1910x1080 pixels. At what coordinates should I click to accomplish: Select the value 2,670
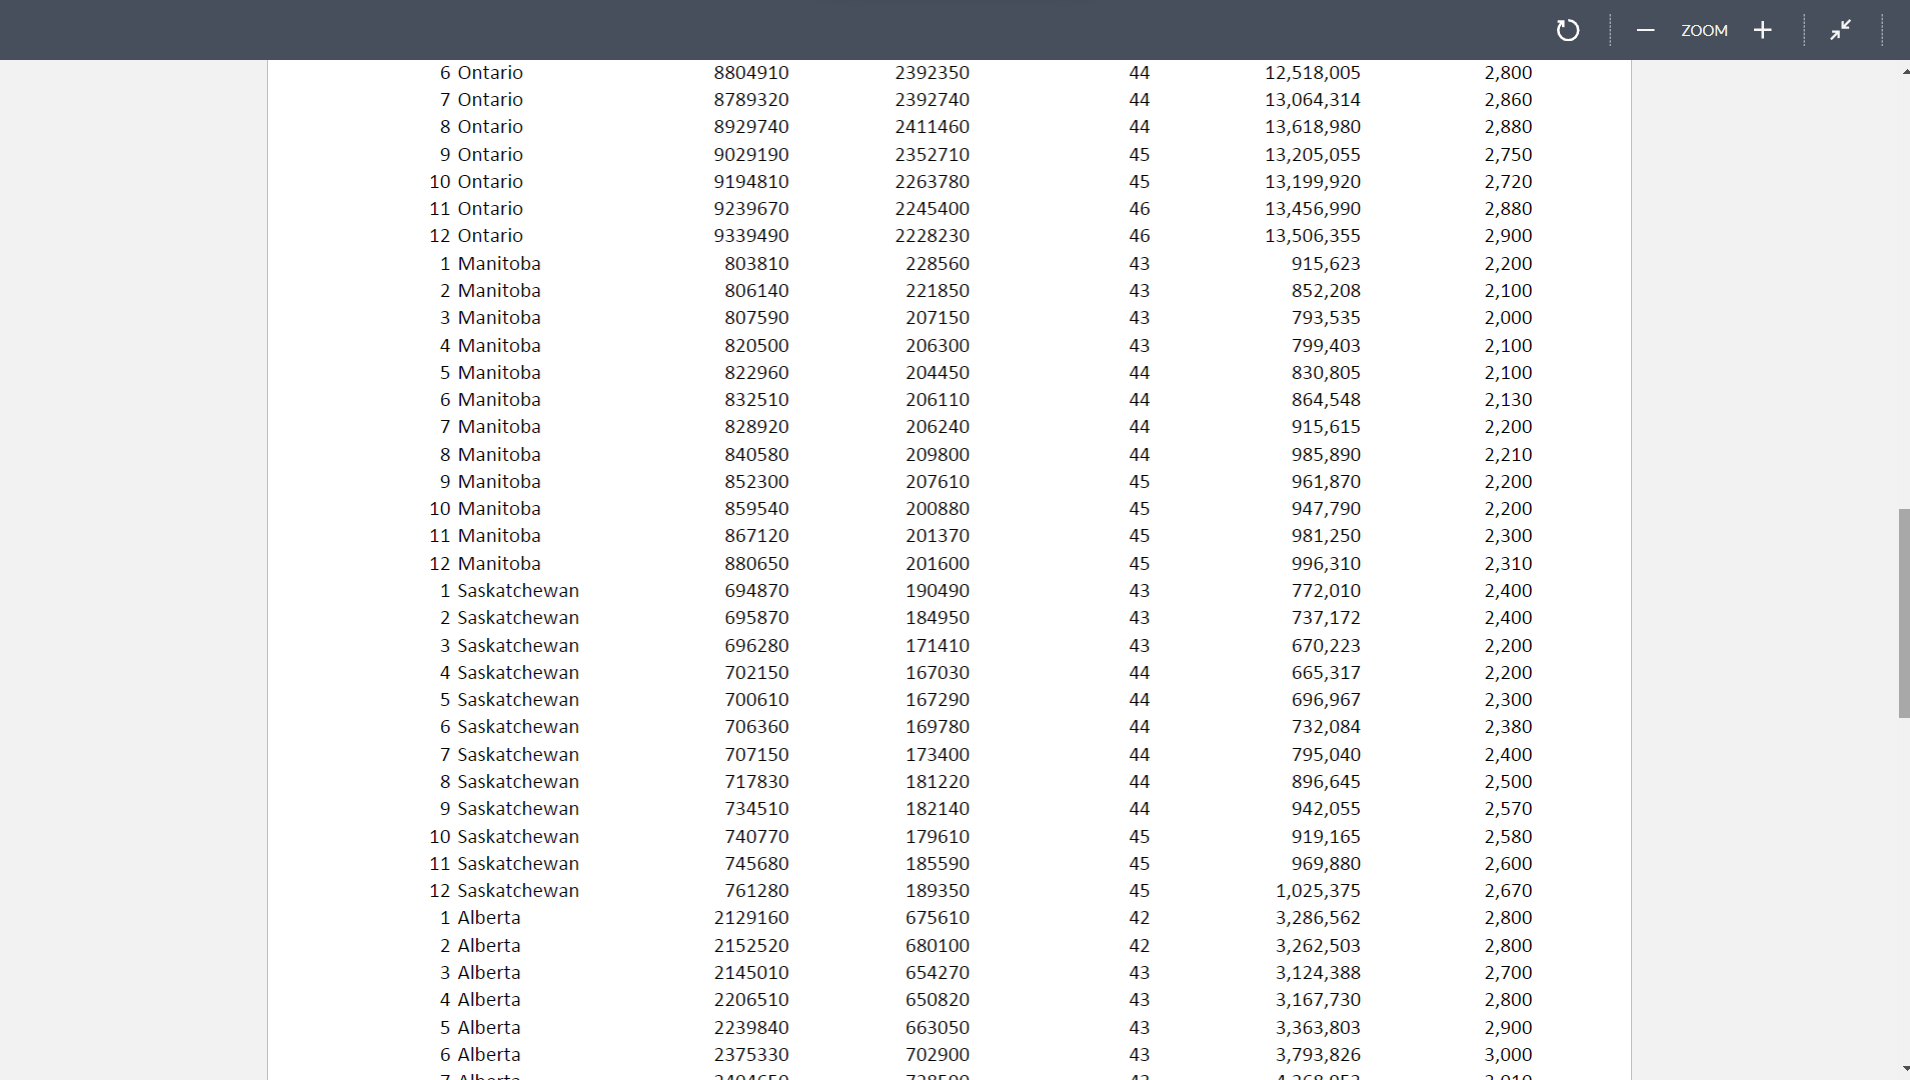coord(1508,891)
